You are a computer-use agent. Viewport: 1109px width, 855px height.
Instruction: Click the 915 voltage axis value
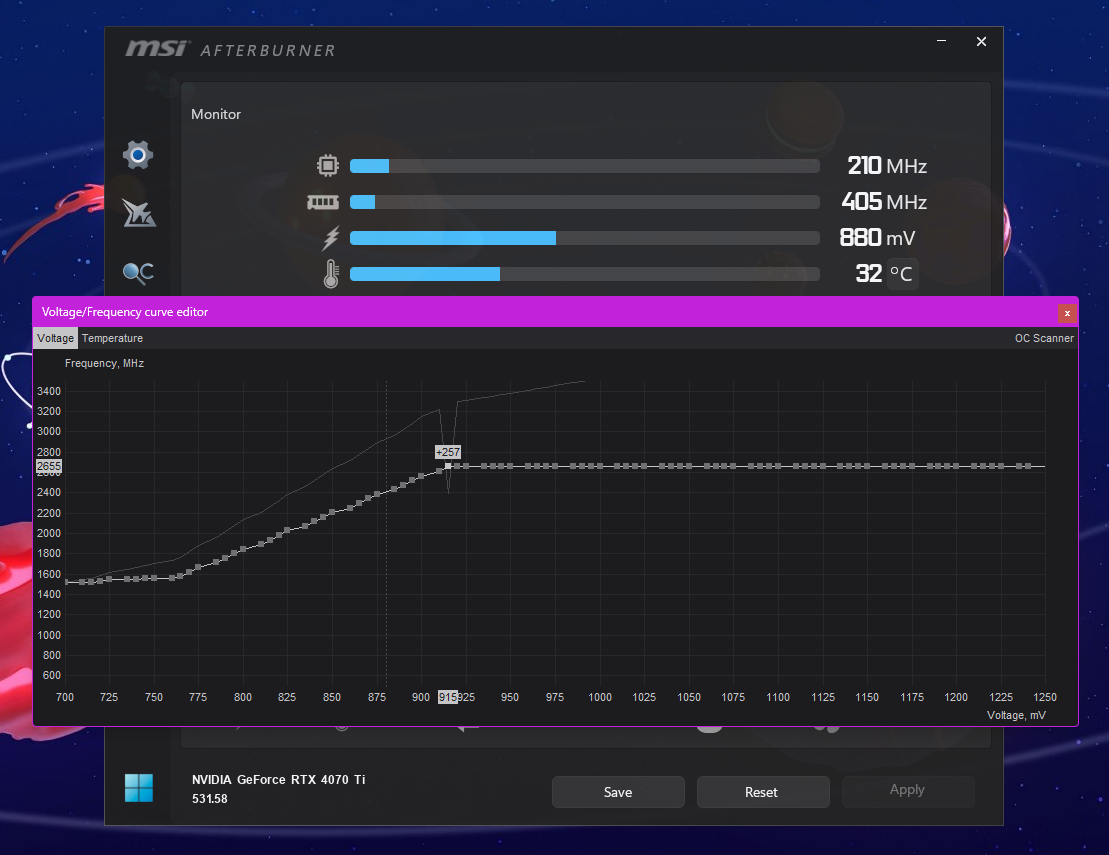pyautogui.click(x=447, y=697)
